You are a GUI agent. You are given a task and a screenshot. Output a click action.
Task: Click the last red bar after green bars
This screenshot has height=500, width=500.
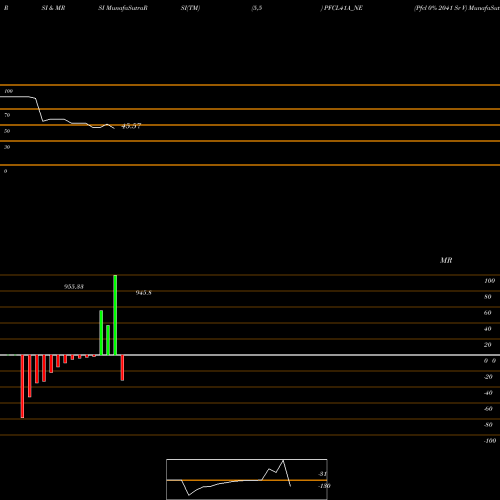(122, 368)
